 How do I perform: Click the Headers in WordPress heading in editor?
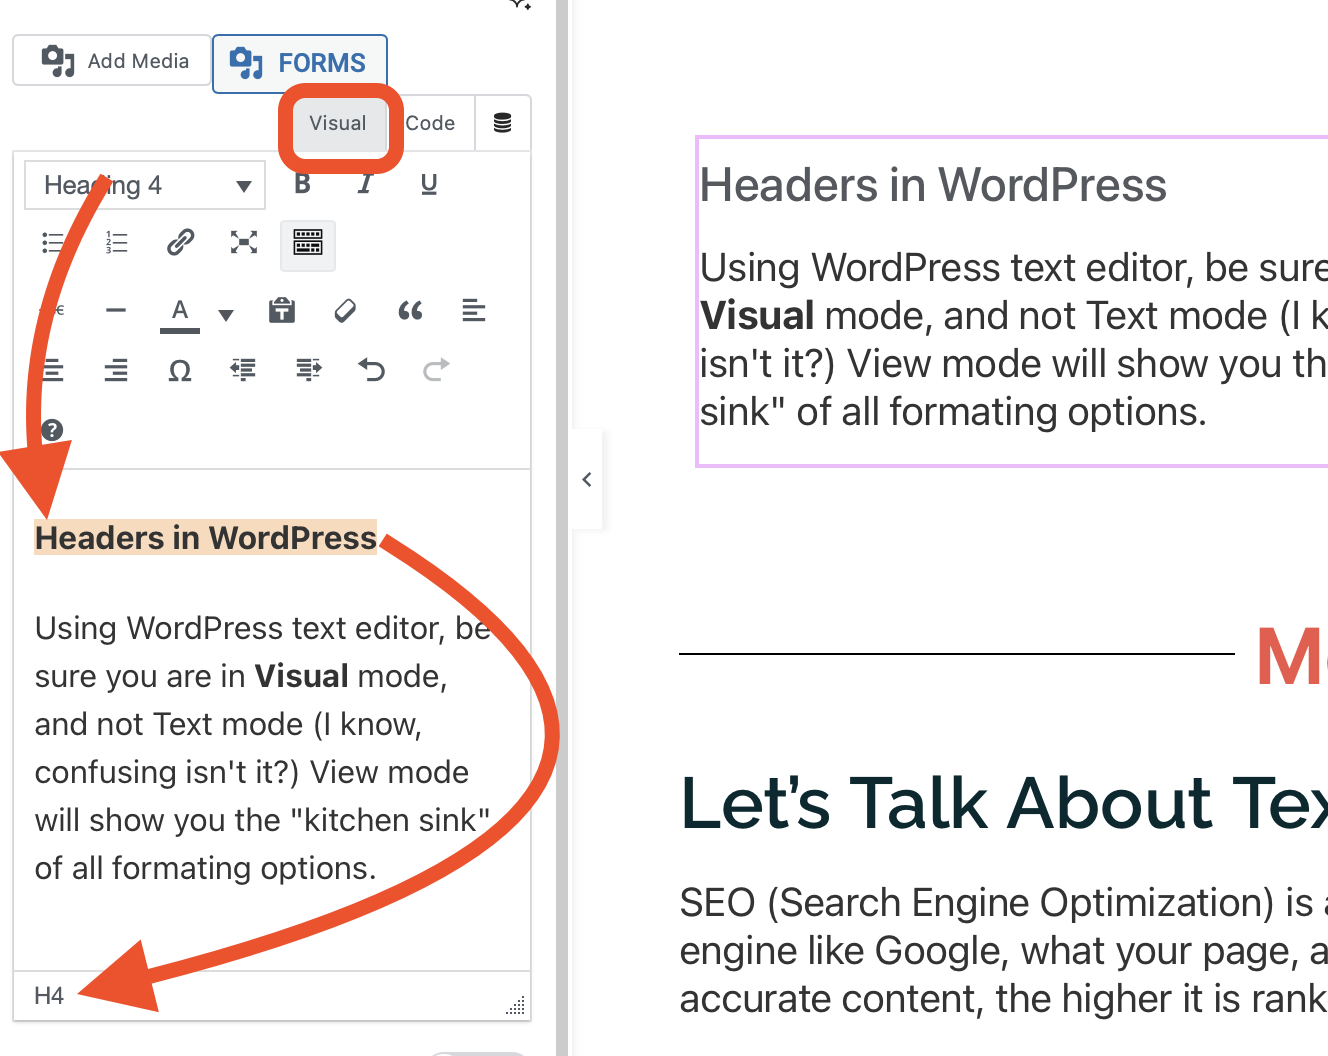(x=206, y=538)
